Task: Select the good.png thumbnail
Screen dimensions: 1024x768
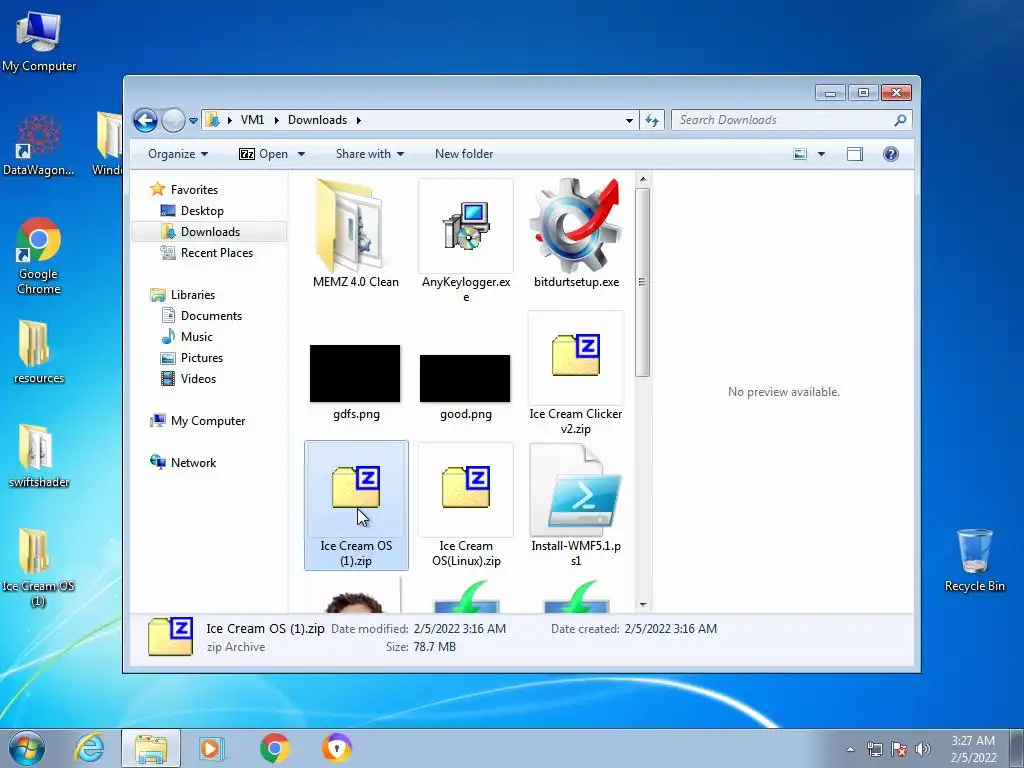Action: (x=465, y=379)
